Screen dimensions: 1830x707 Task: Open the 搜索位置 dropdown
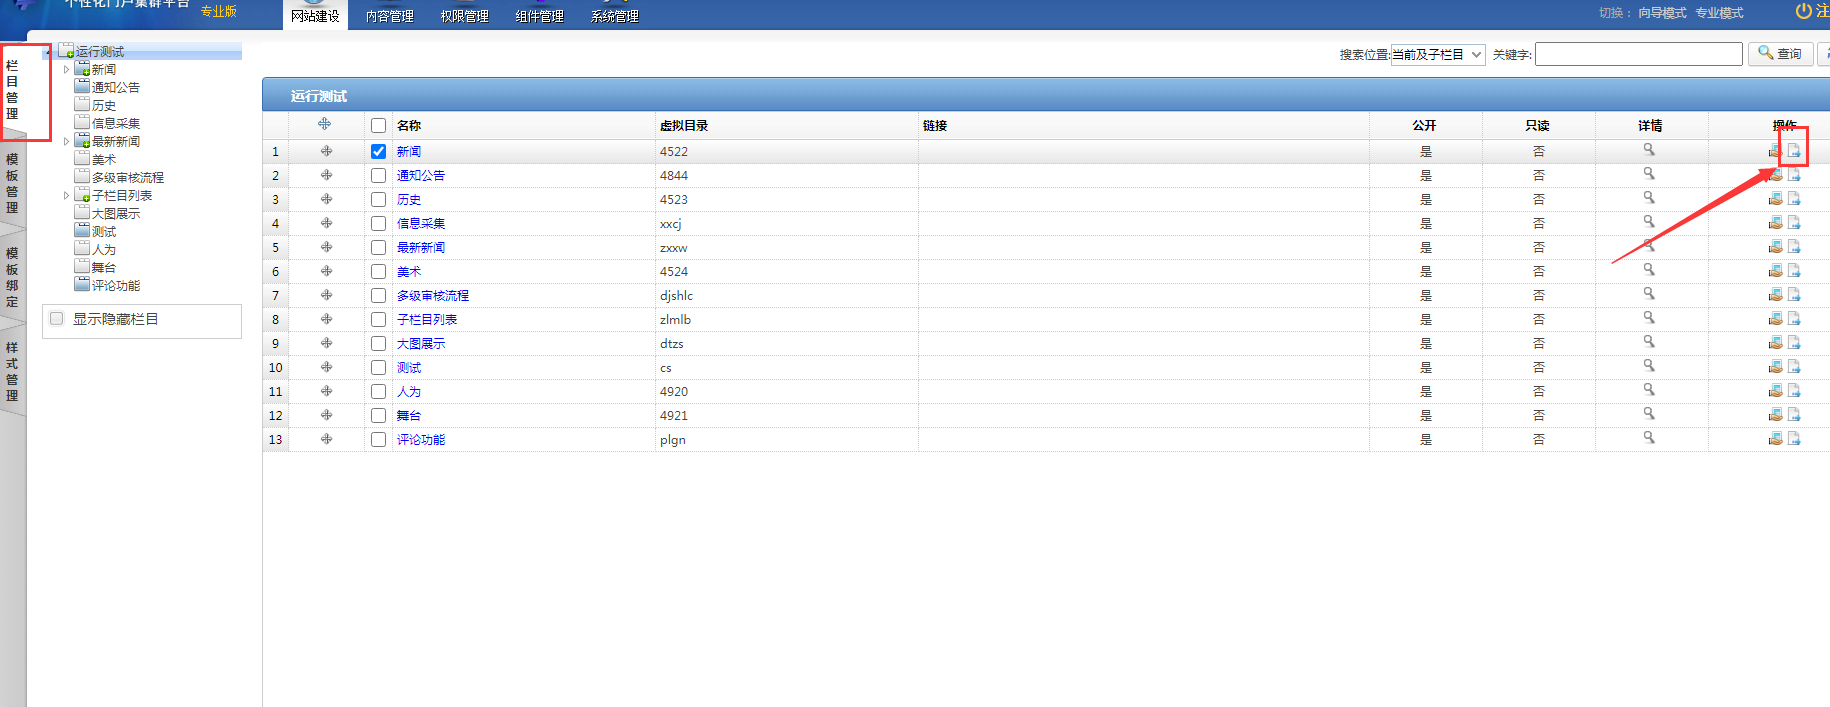click(x=1437, y=54)
